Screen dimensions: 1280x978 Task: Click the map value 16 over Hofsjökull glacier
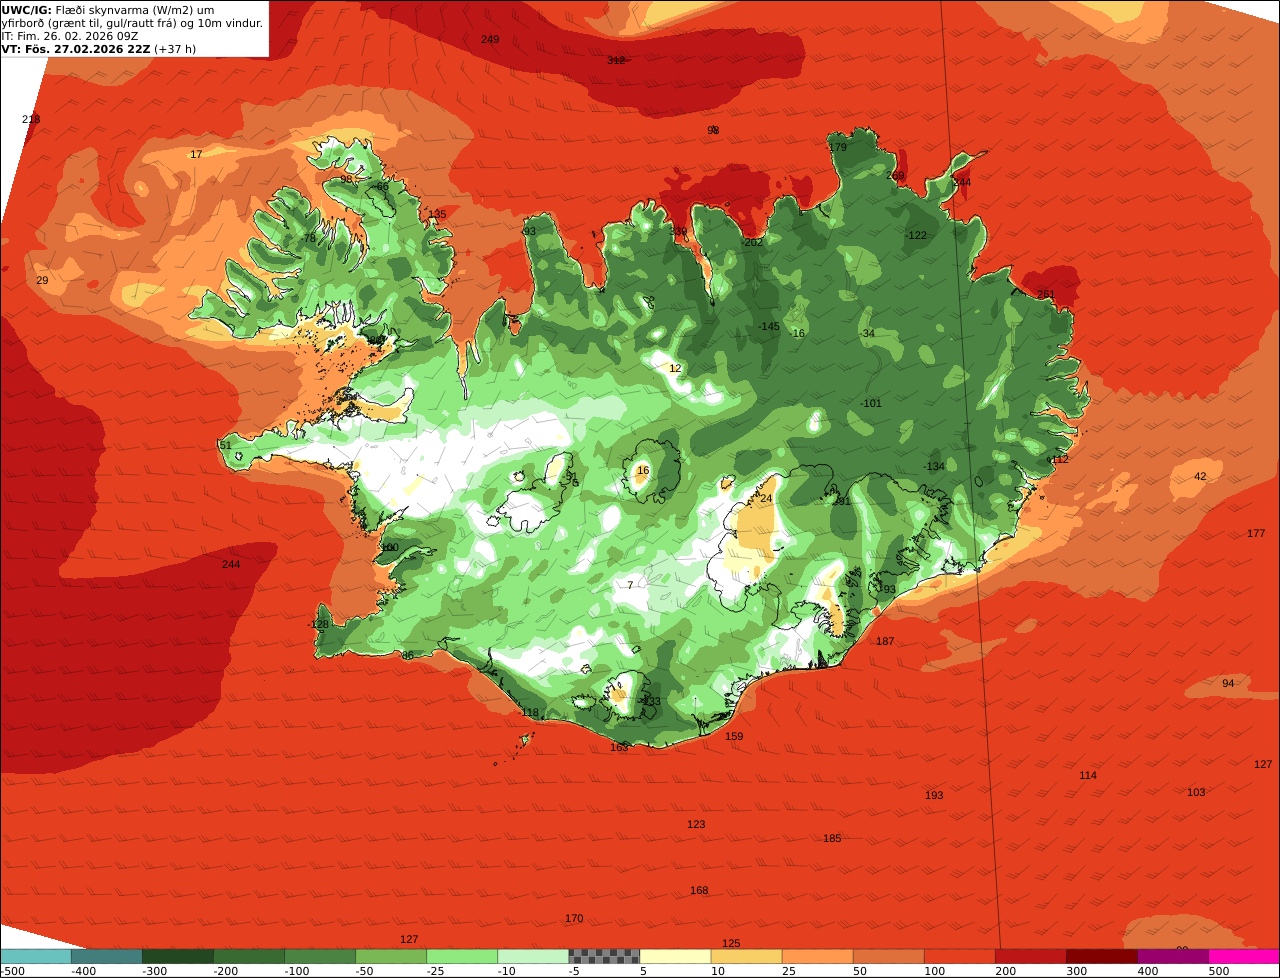click(x=643, y=471)
